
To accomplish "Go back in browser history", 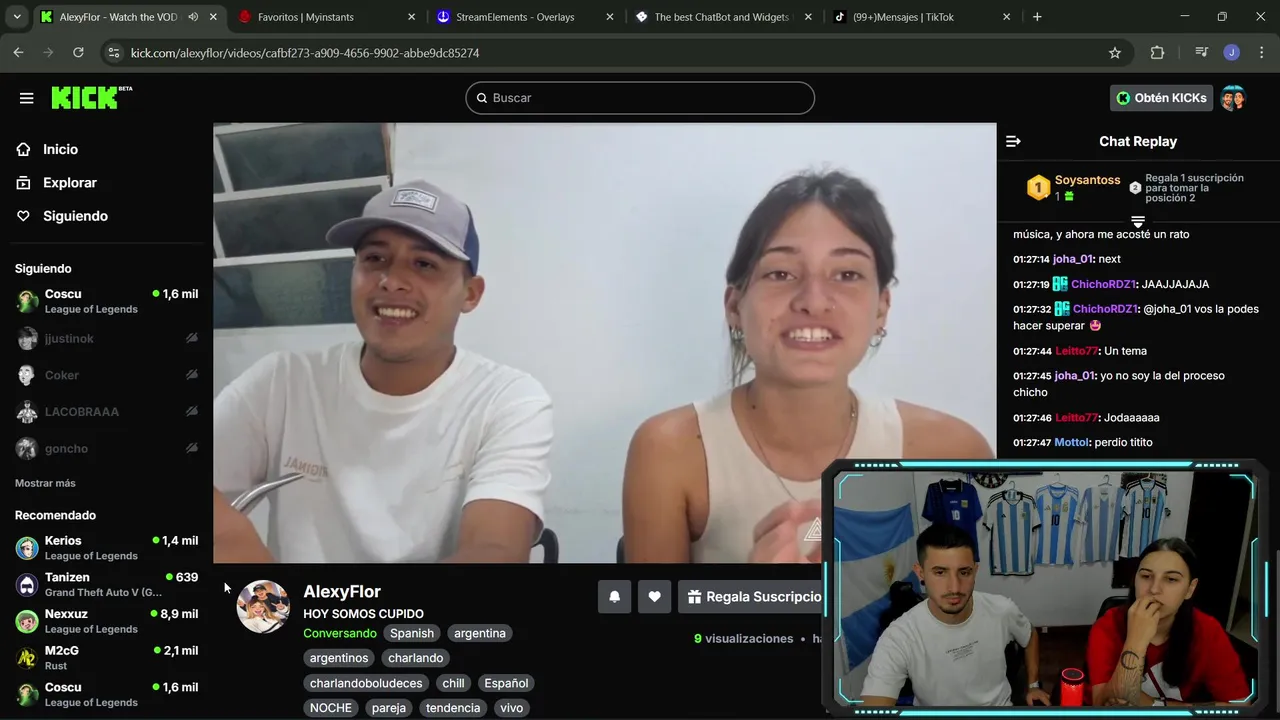I will [18, 53].
